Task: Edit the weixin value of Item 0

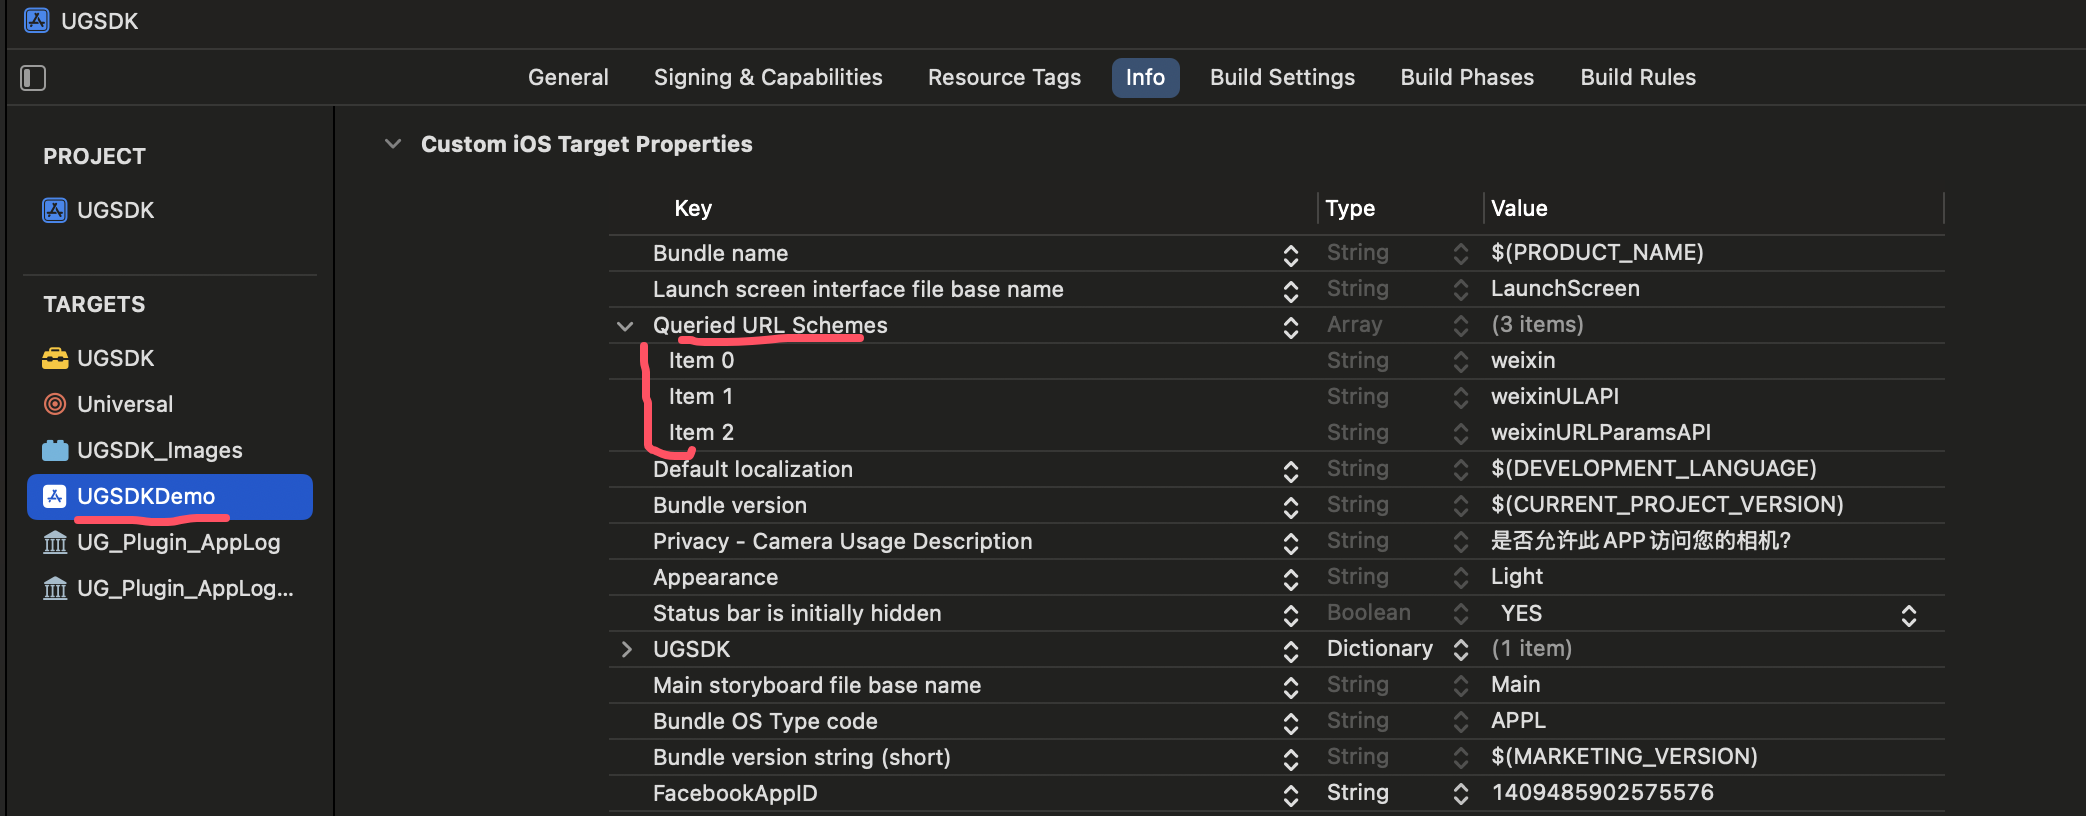Action: pyautogui.click(x=1523, y=360)
